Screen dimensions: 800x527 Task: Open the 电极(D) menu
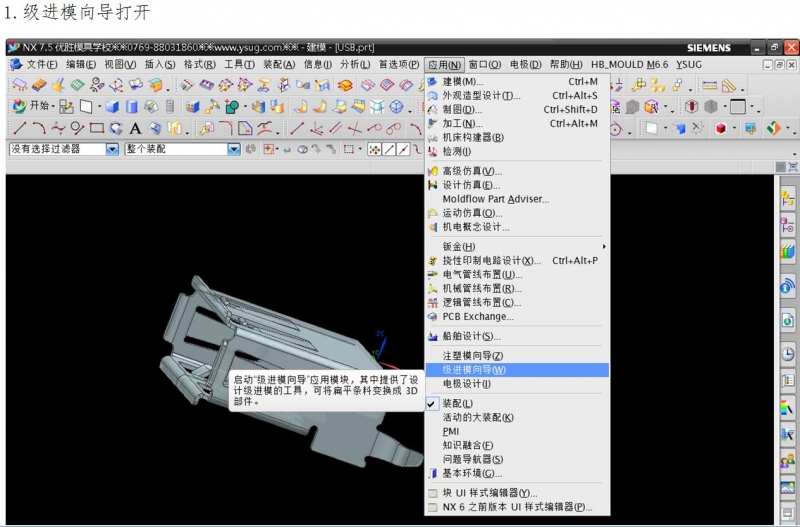pyautogui.click(x=525, y=65)
